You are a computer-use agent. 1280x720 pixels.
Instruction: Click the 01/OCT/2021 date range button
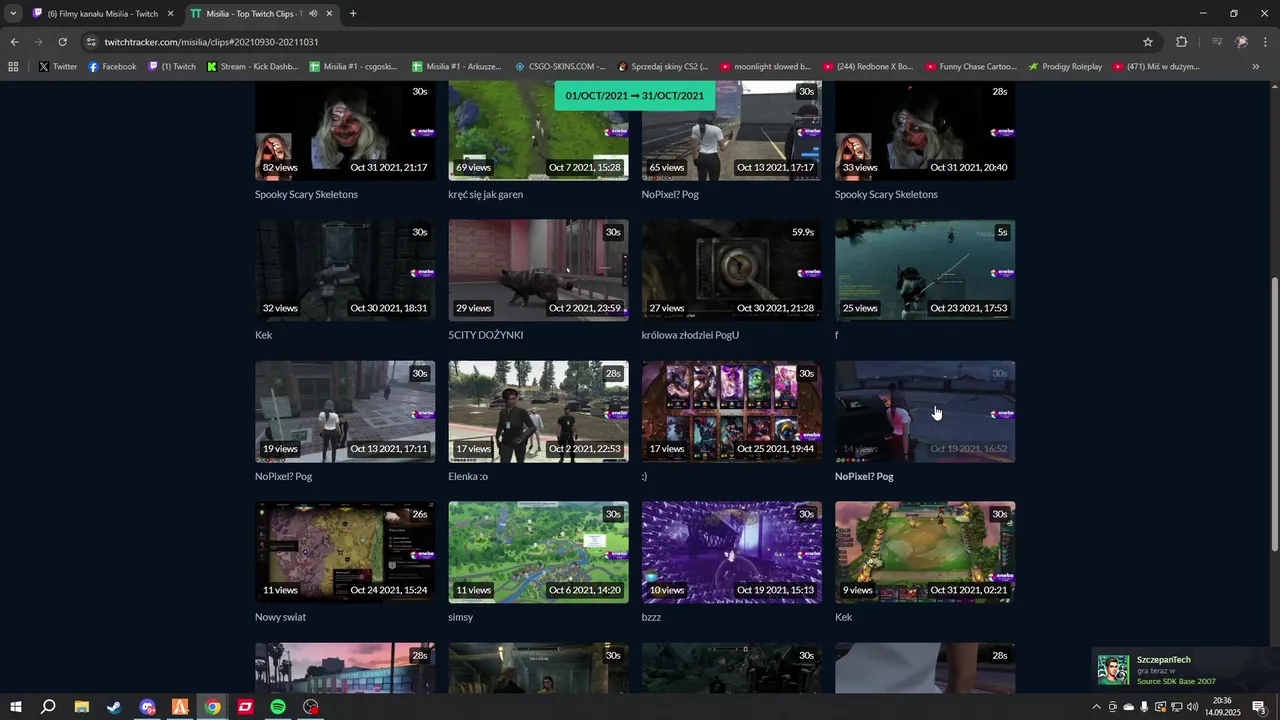pyautogui.click(x=634, y=97)
